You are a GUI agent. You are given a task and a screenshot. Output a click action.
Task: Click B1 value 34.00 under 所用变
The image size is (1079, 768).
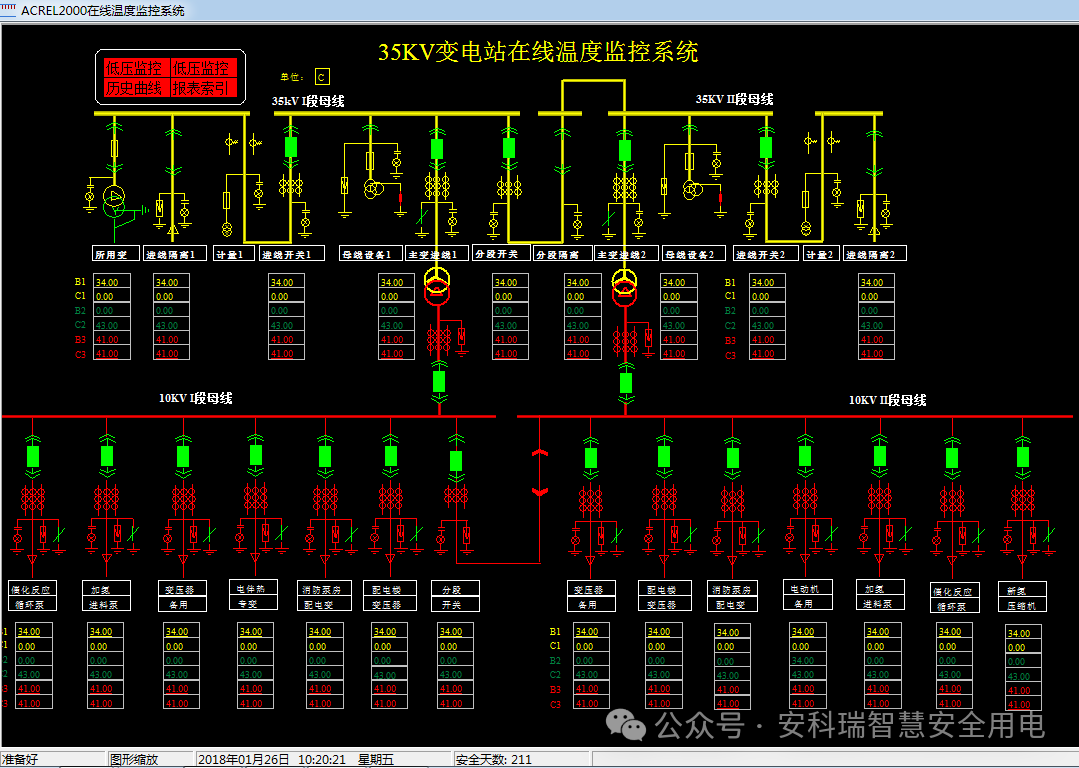click(x=114, y=282)
